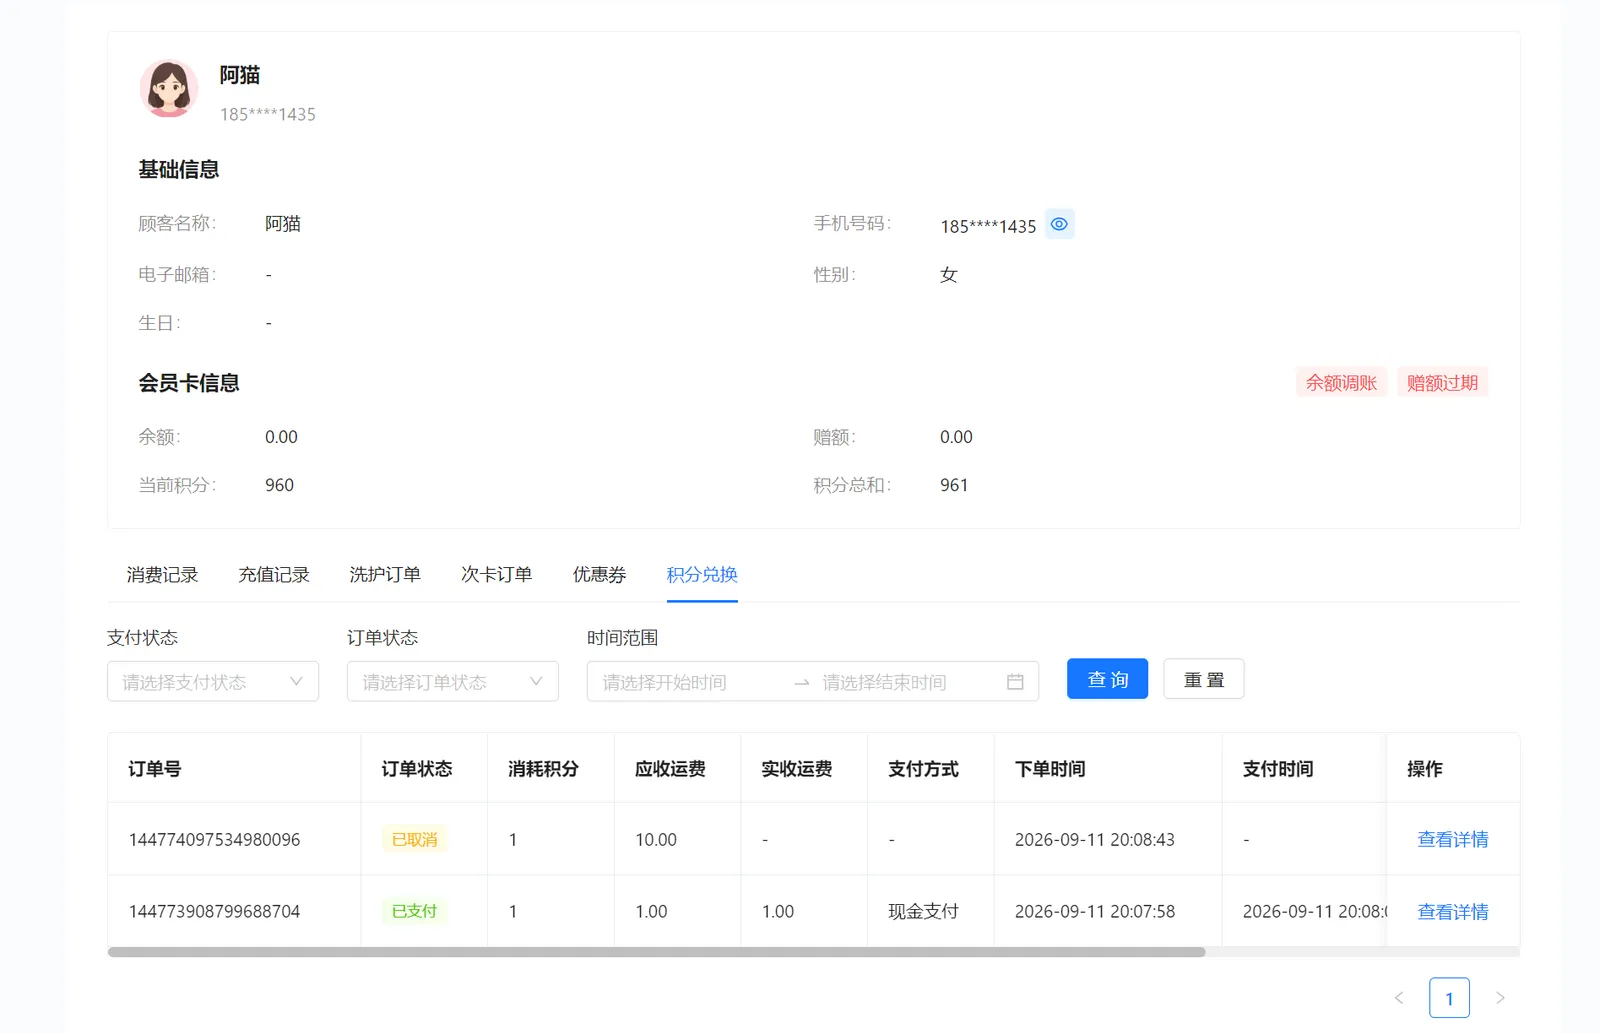Click the 已取消 status tag

pos(414,840)
